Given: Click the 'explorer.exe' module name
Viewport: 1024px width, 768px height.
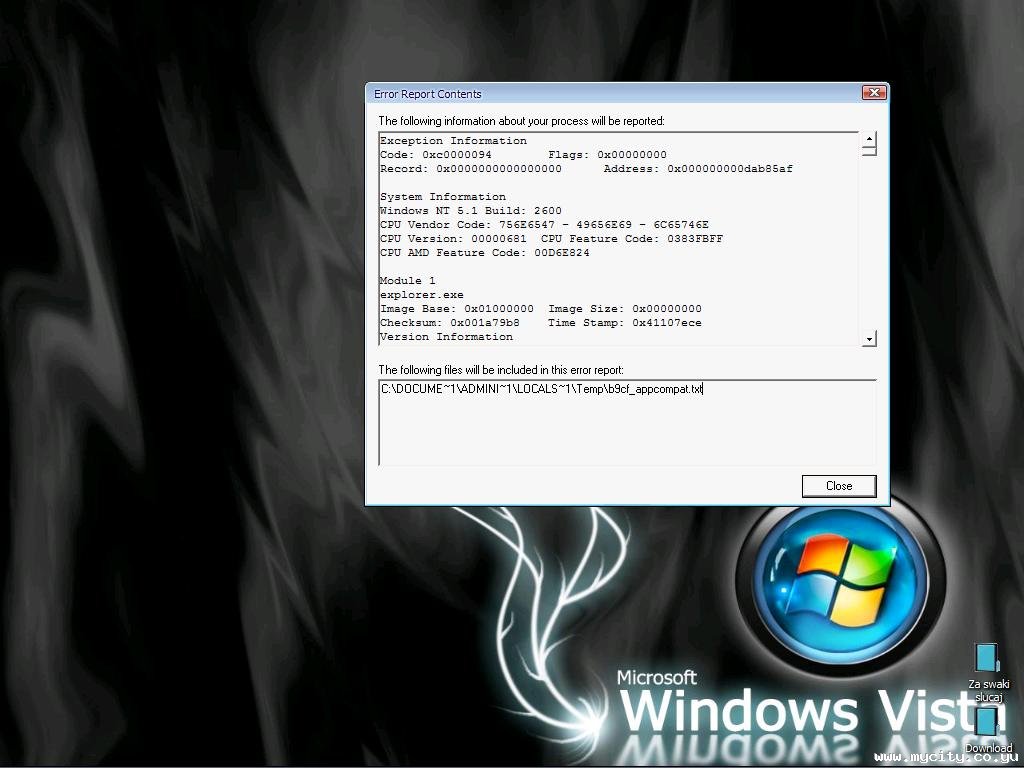Looking at the screenshot, I should click(x=421, y=295).
